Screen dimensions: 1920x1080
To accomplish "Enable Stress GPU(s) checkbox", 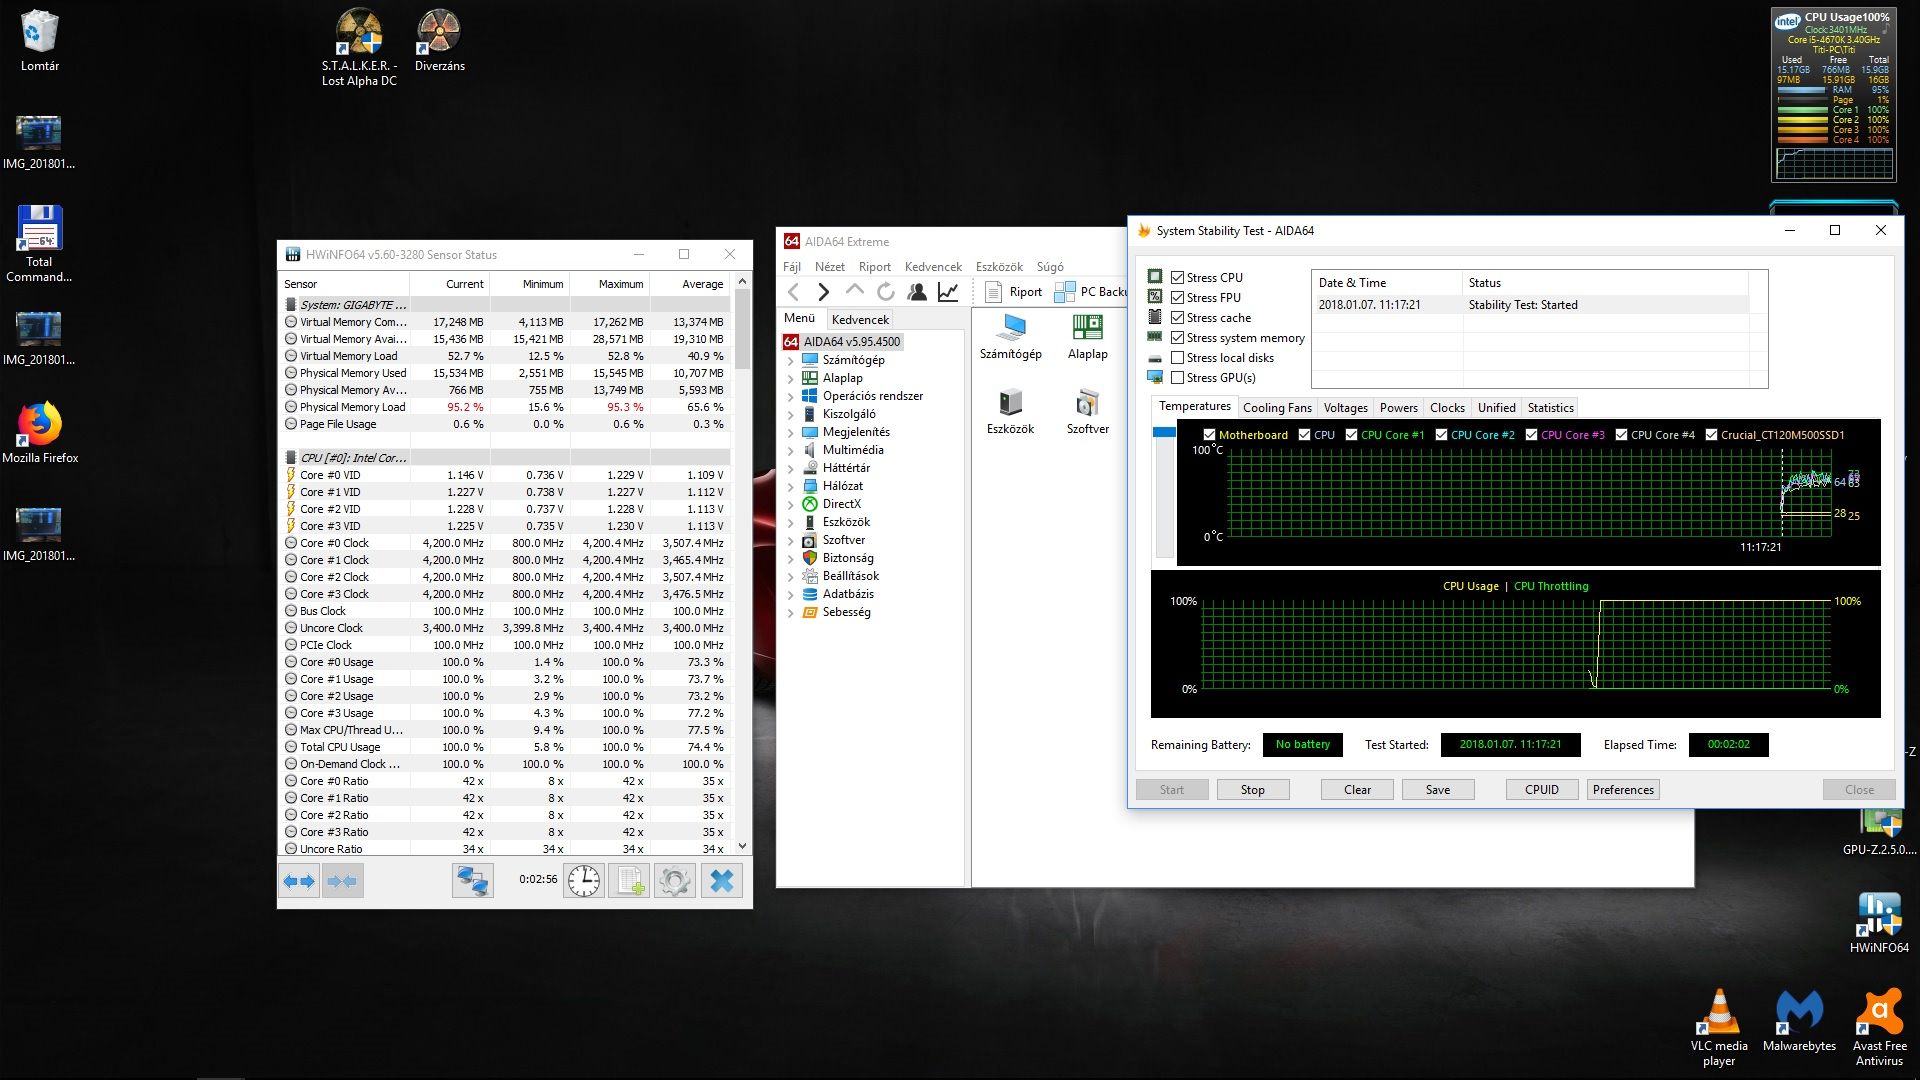I will [x=1178, y=378].
